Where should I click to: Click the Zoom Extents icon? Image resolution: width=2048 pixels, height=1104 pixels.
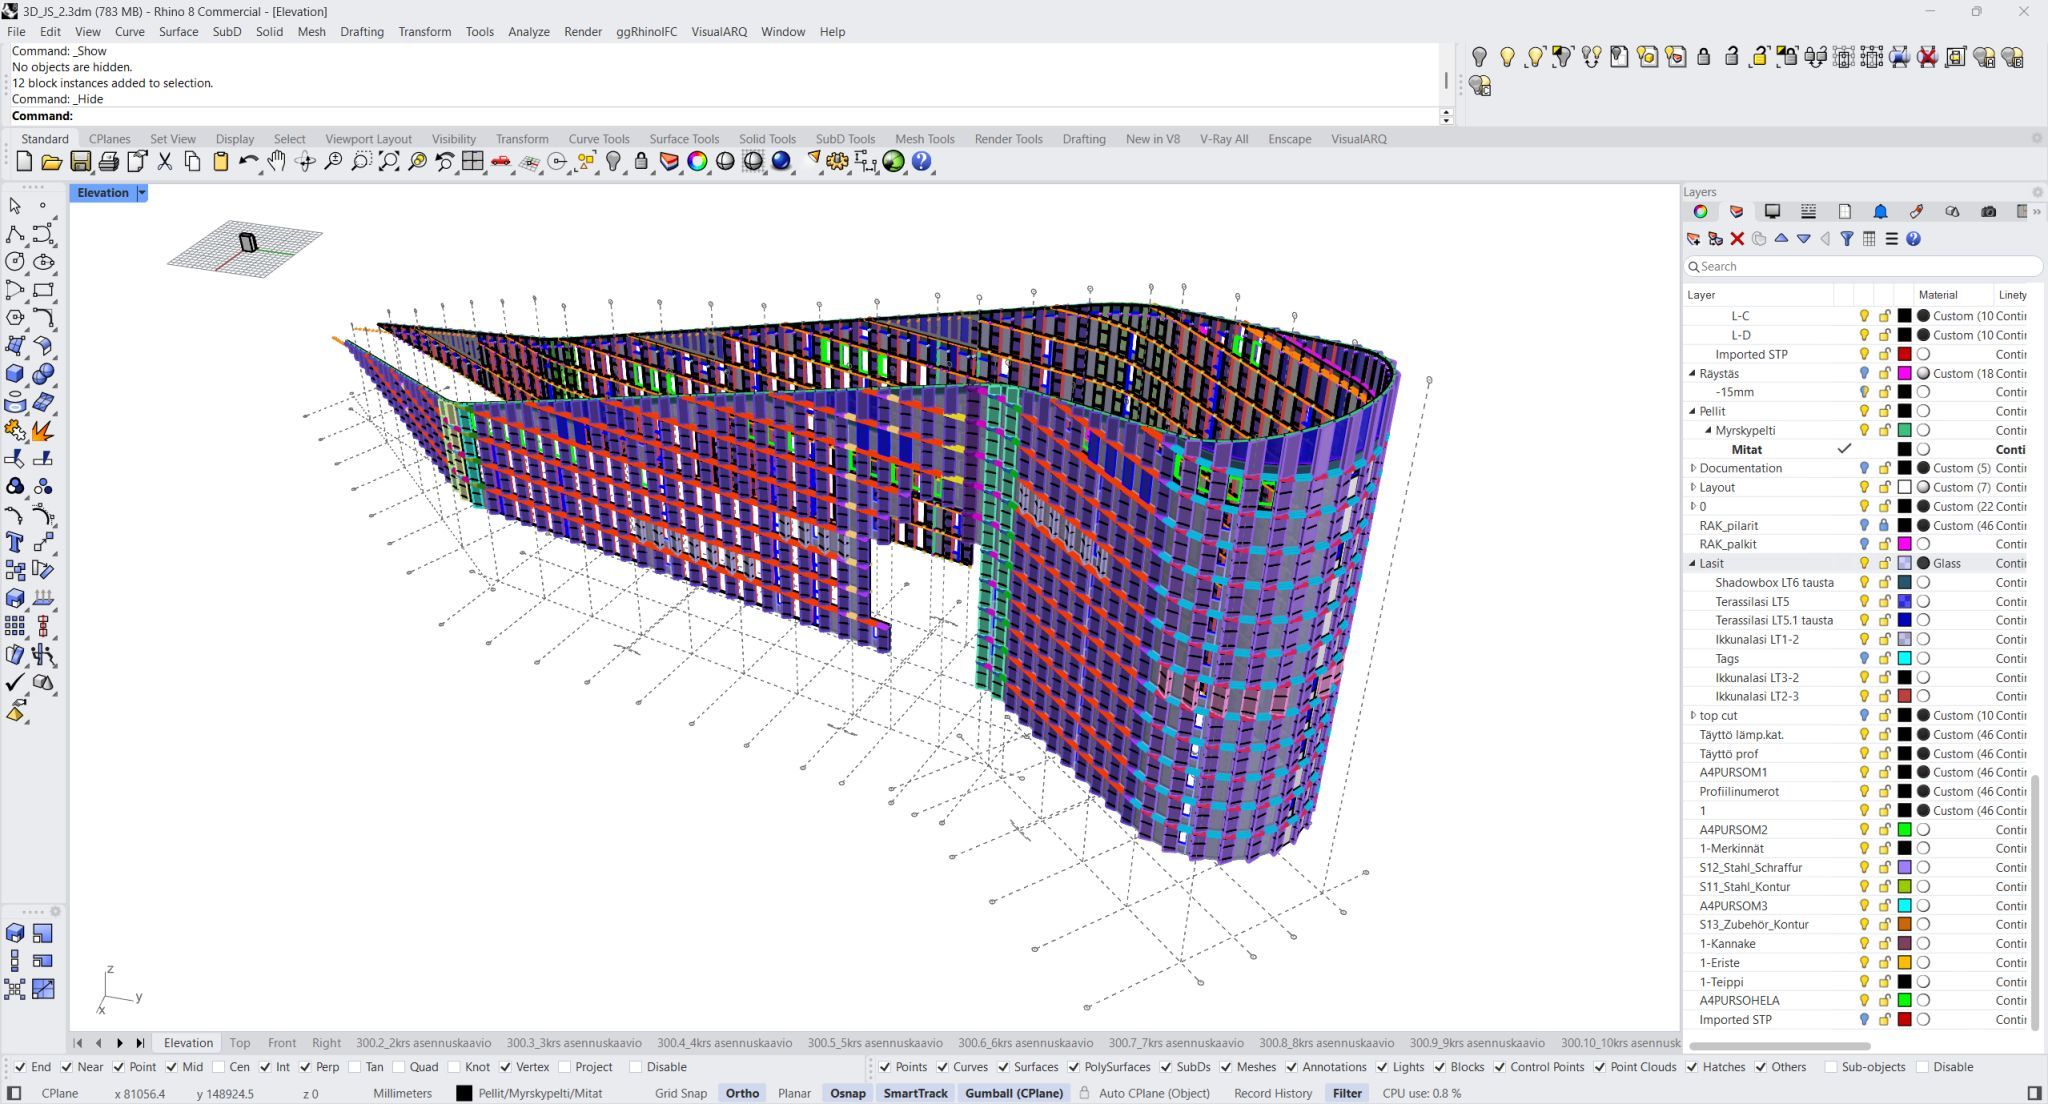(x=389, y=162)
